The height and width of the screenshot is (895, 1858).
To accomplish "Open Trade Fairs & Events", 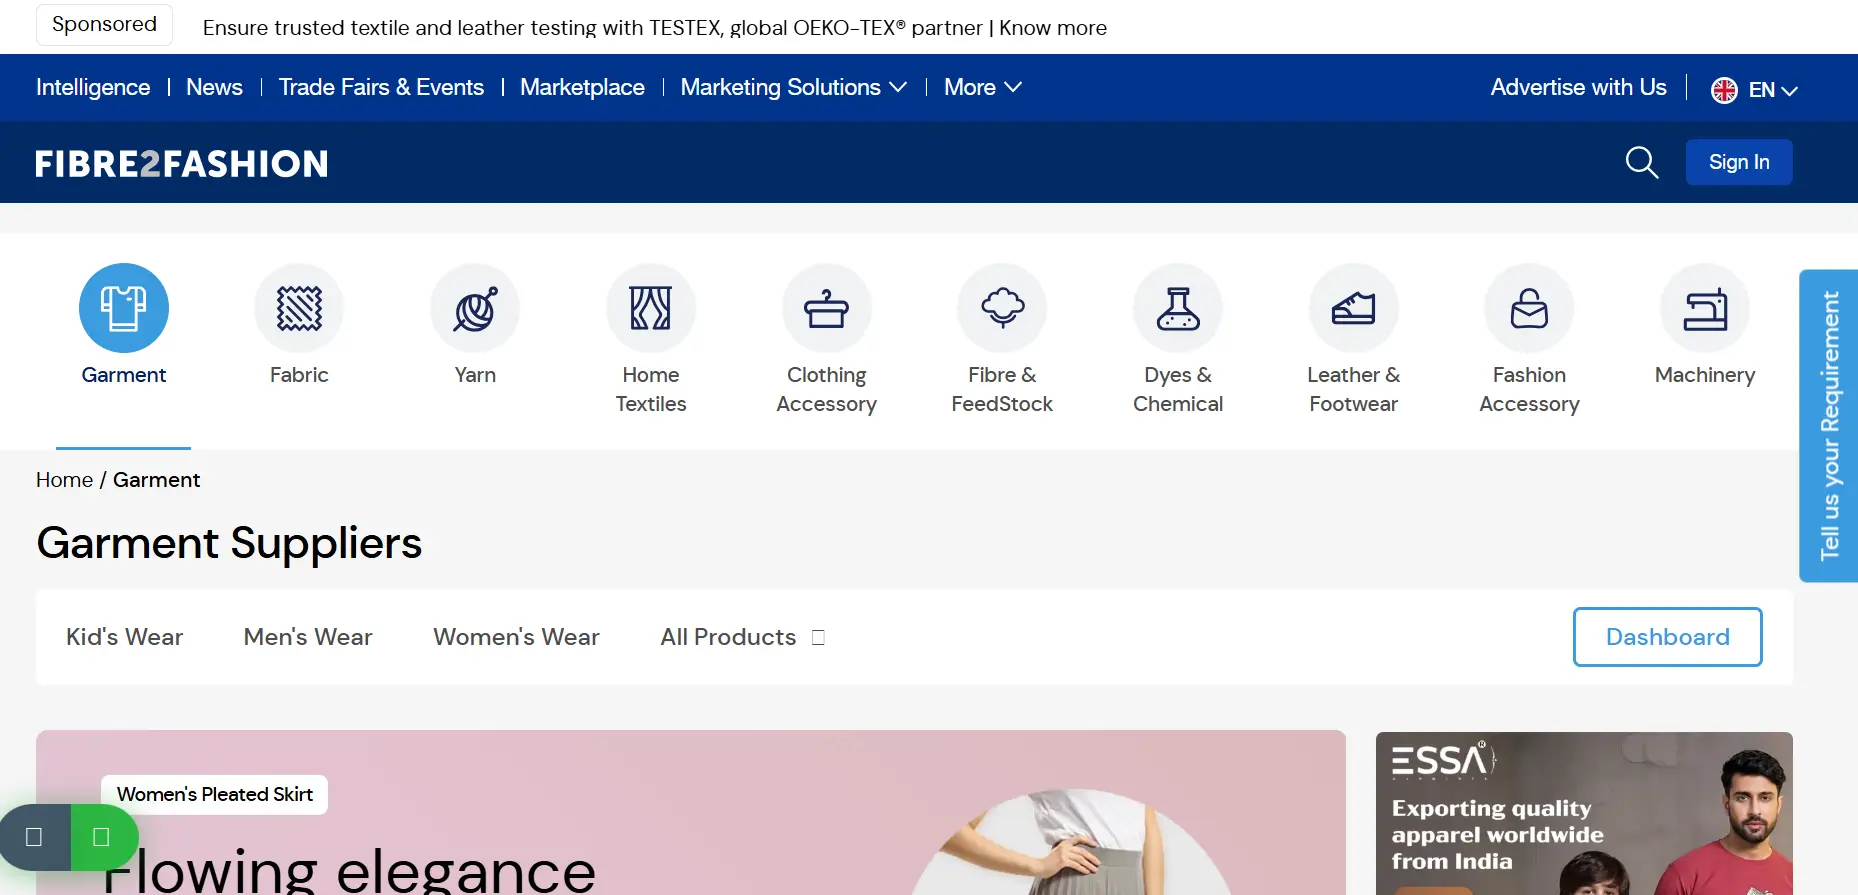I will point(381,87).
